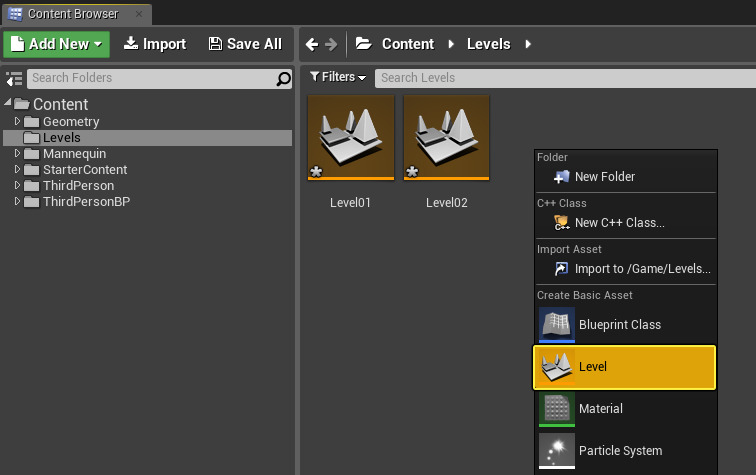Collapse the Content root folder
756x475 pixels.
click(x=7, y=102)
